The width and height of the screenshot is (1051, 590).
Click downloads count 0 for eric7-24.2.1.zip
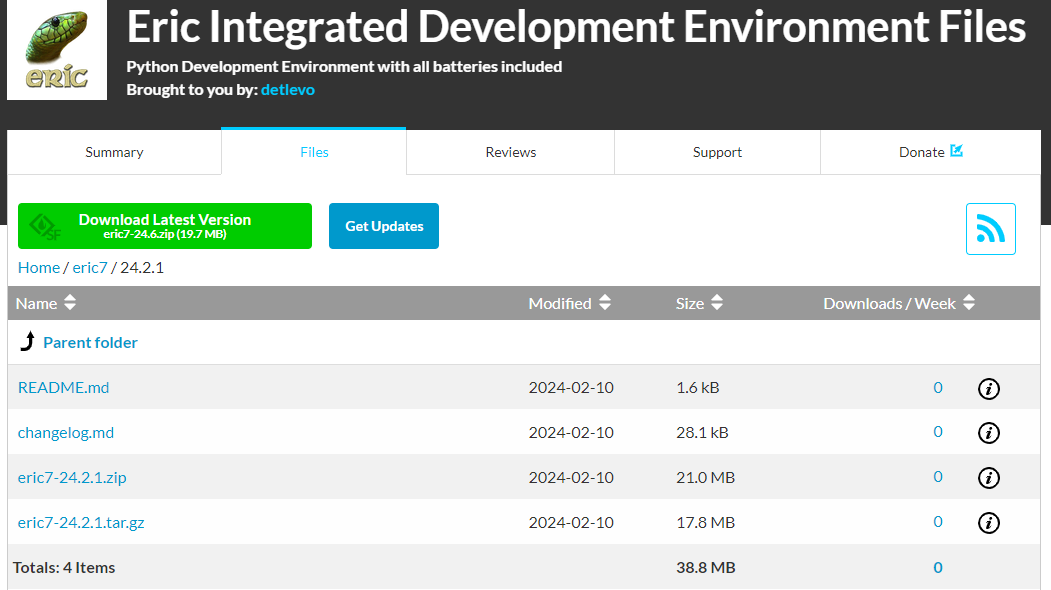(938, 477)
